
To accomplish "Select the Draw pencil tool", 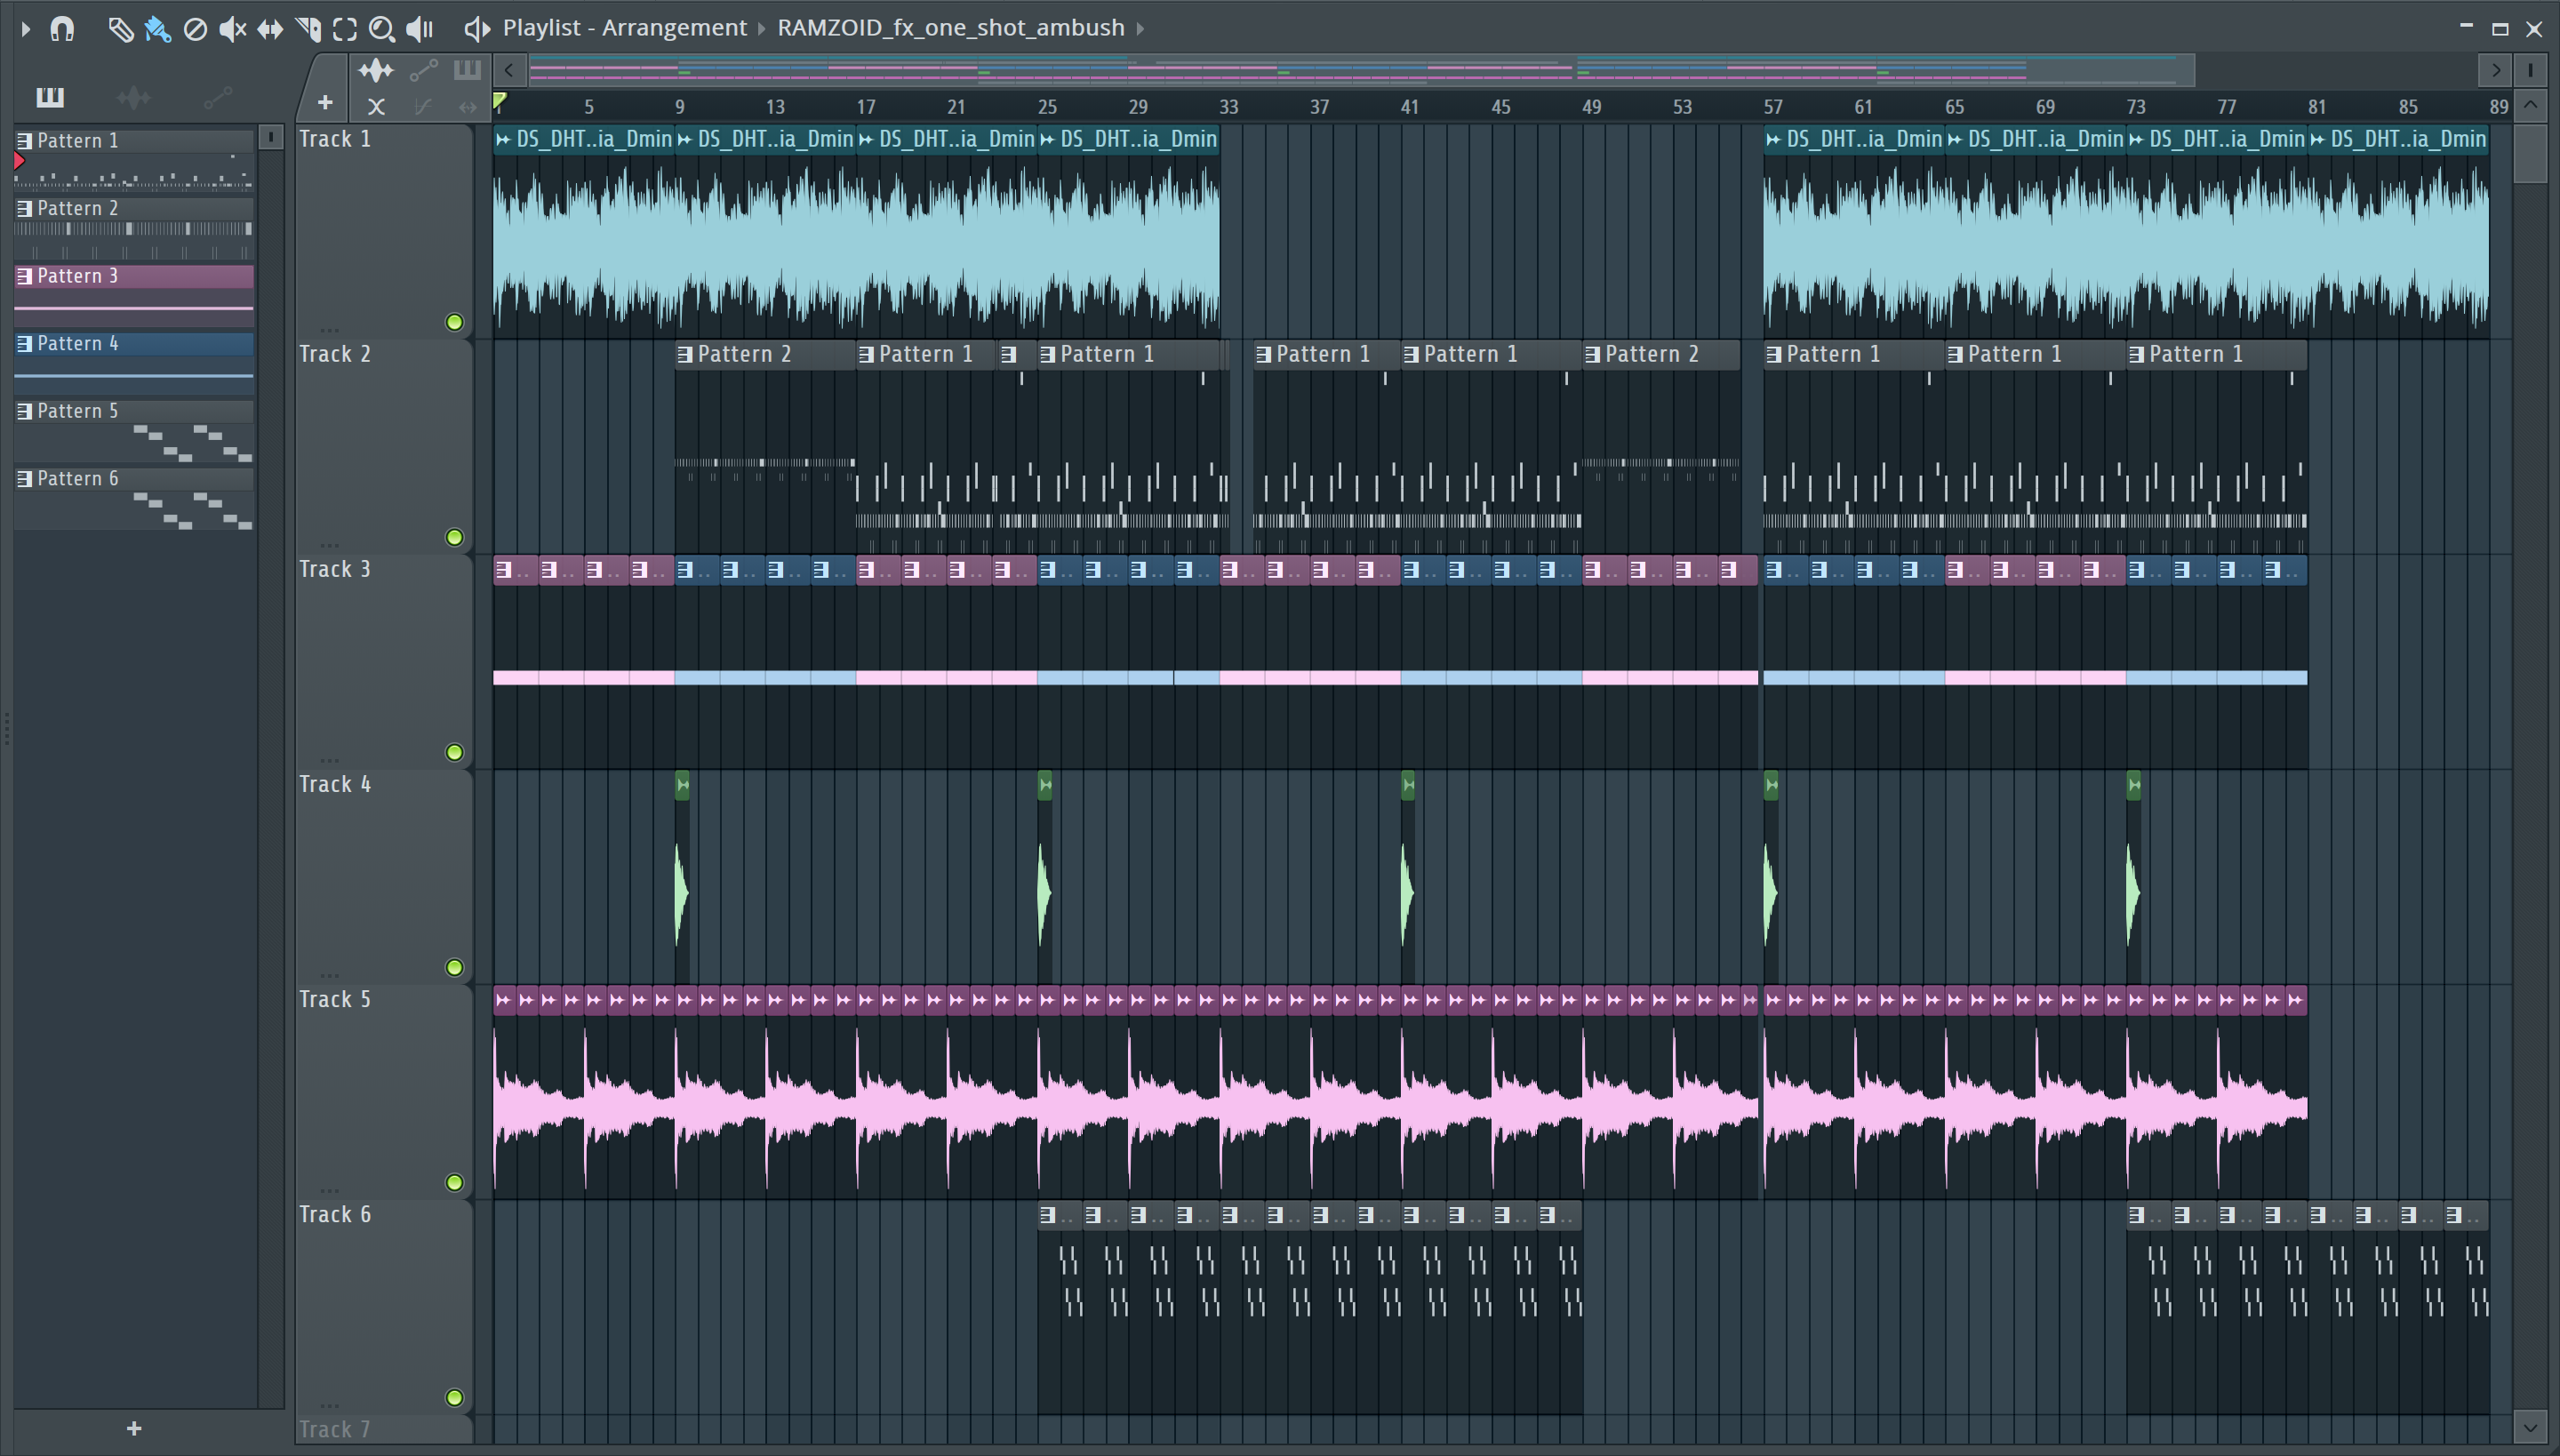I will coord(120,29).
